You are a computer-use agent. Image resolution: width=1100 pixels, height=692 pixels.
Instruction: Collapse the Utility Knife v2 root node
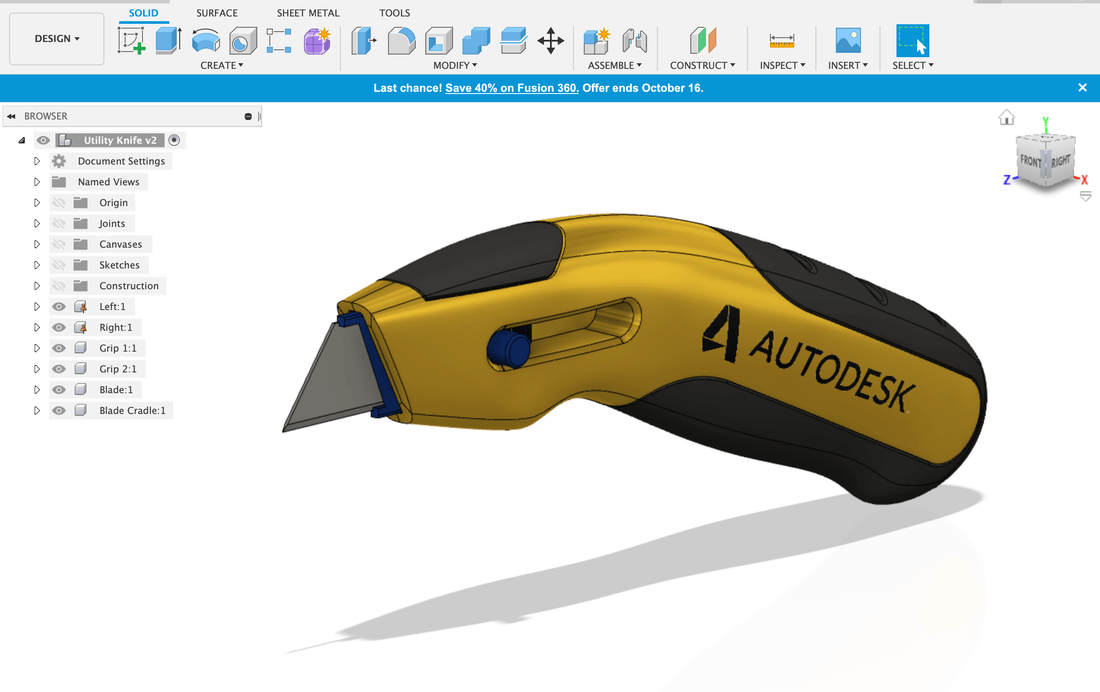[22, 140]
